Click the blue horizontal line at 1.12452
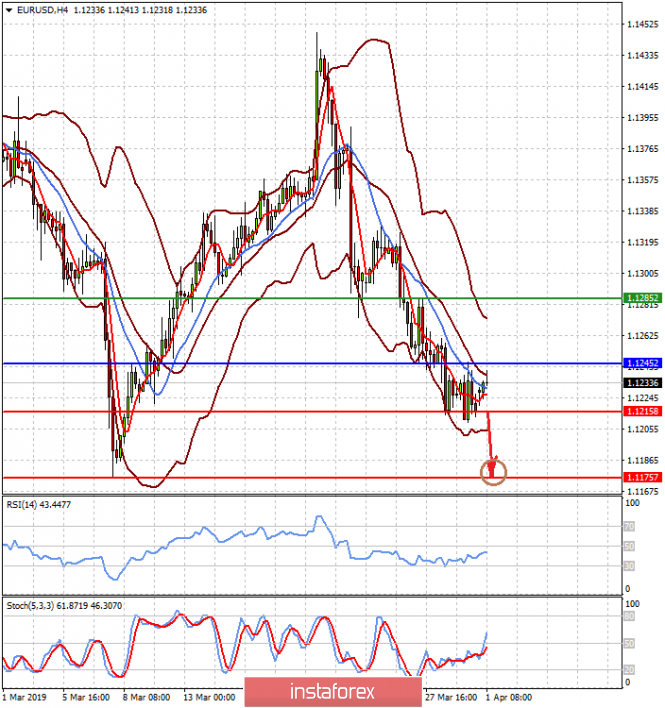The image size is (665, 708). click(312, 363)
